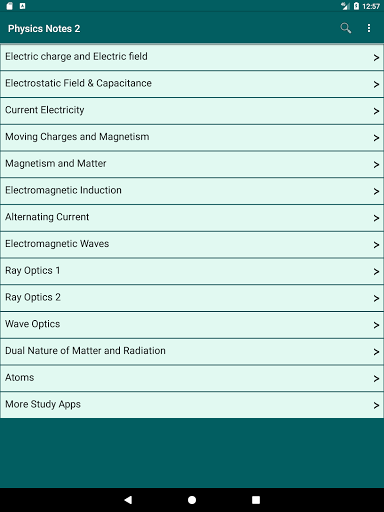Tap the Android back navigation button
The width and height of the screenshot is (384, 512).
click(128, 500)
